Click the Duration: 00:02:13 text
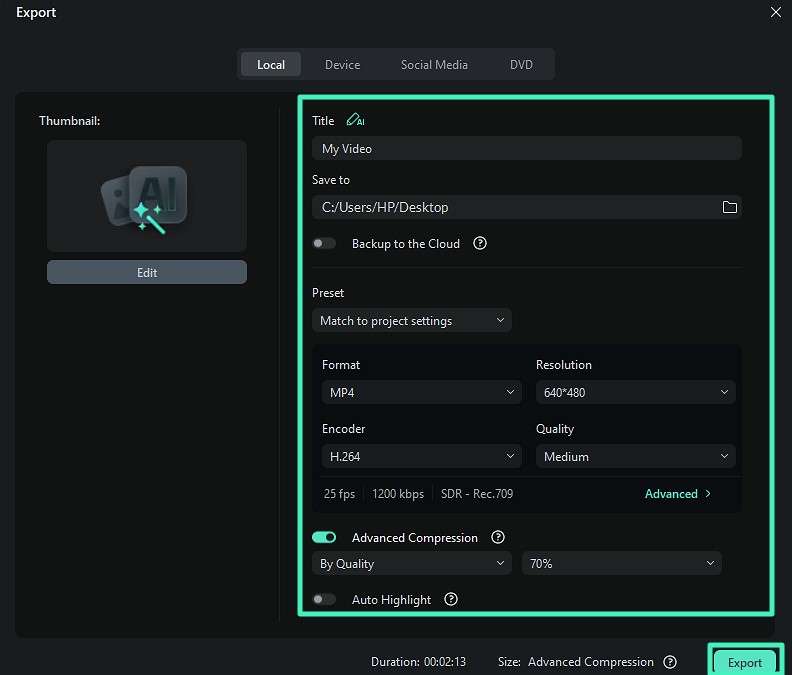This screenshot has height=675, width=792. [418, 662]
